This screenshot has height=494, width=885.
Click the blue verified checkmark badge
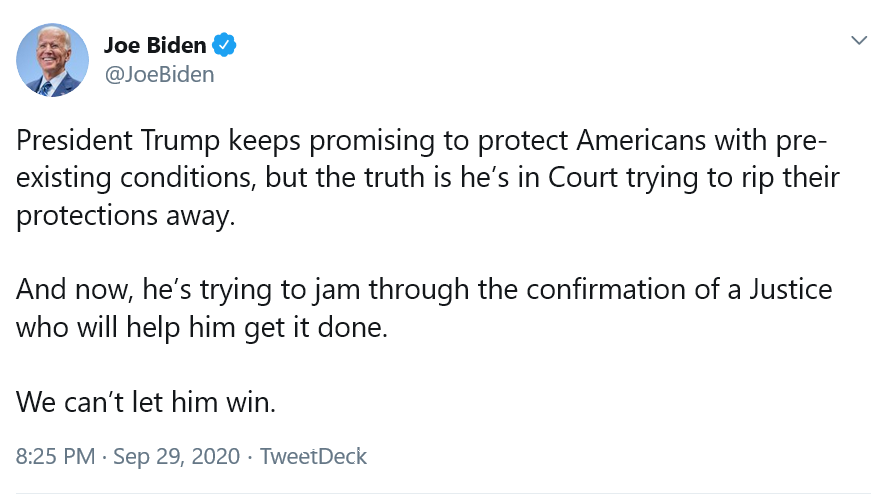[226, 45]
